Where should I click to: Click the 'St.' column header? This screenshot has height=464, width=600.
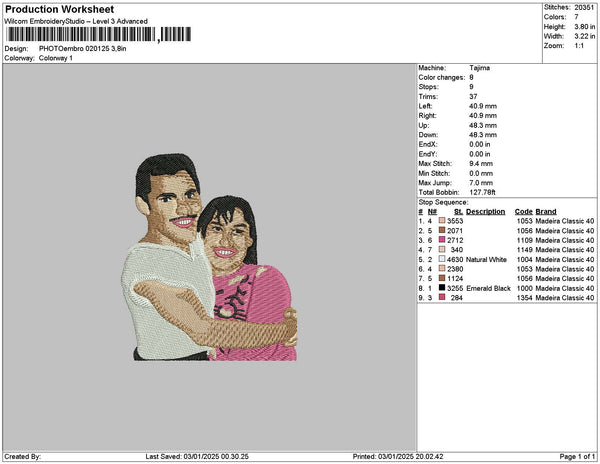point(458,212)
